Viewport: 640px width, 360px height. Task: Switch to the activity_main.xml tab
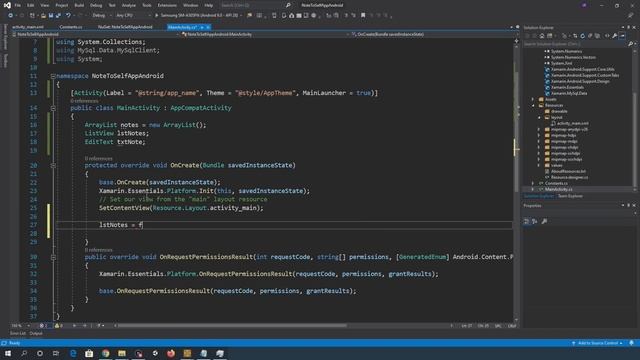[28, 27]
